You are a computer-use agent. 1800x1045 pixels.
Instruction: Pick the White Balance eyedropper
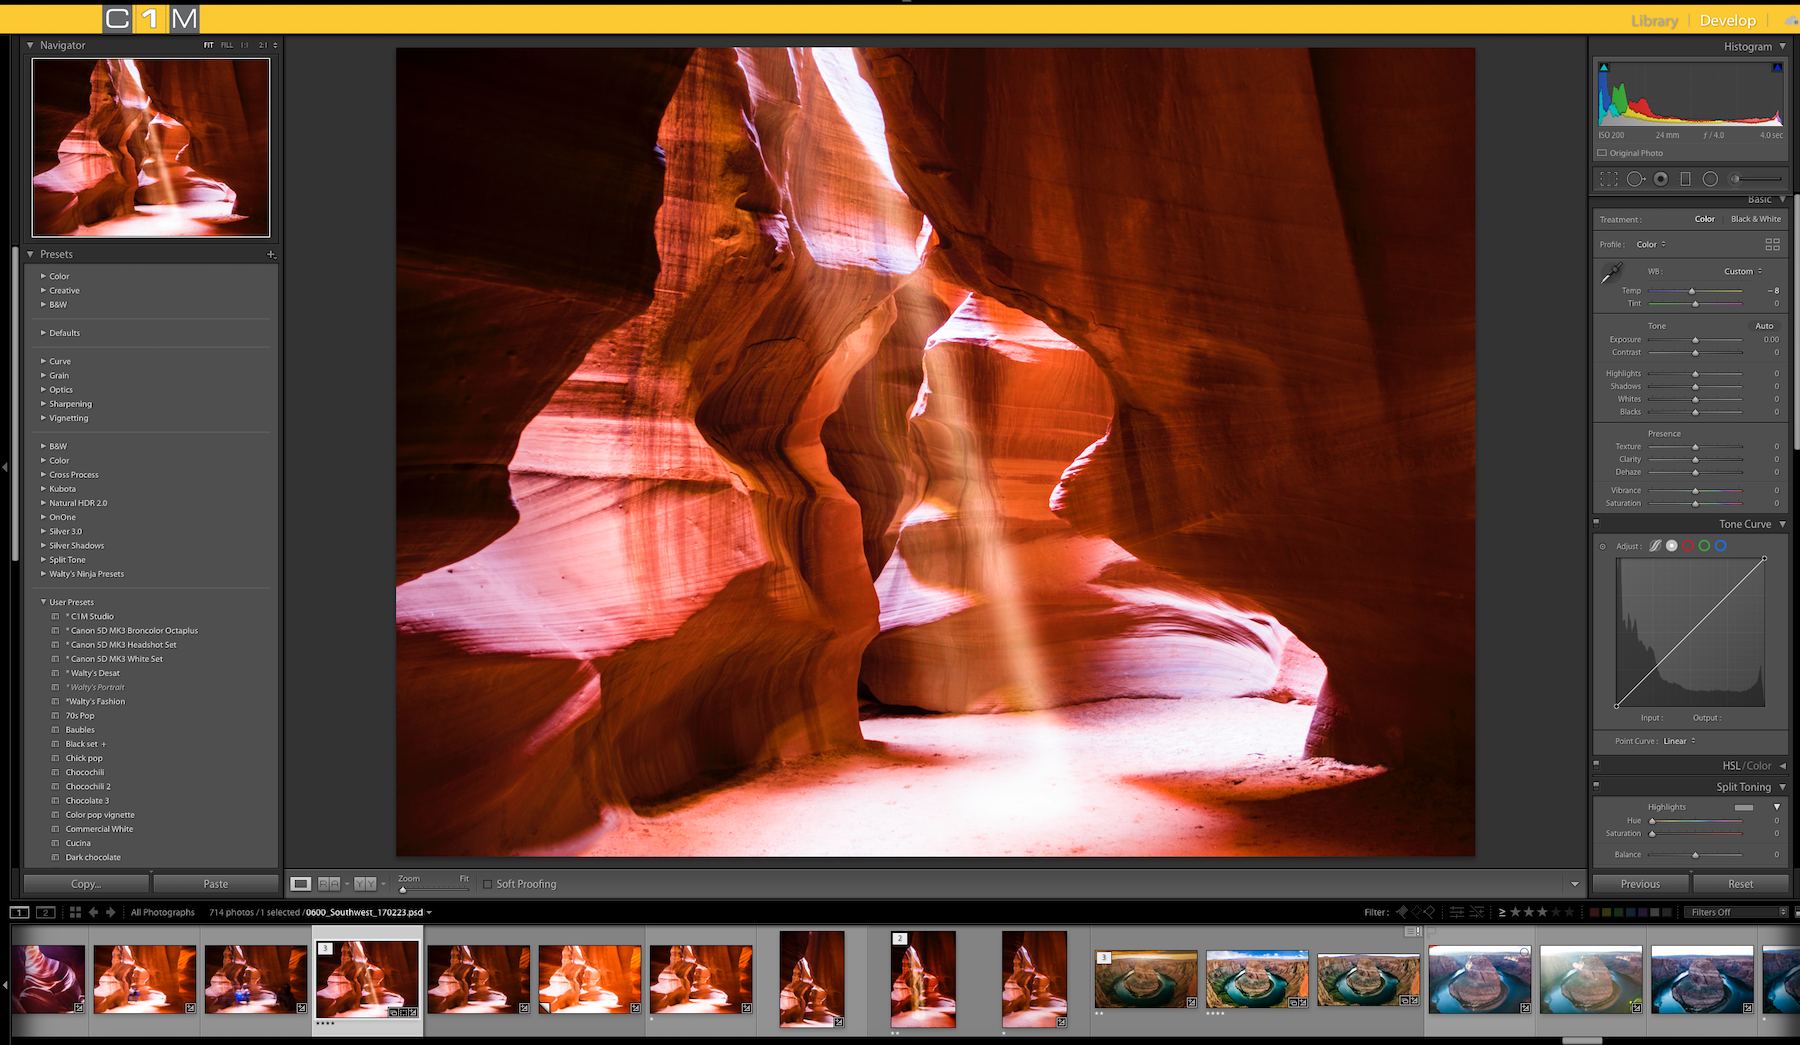click(x=1611, y=273)
